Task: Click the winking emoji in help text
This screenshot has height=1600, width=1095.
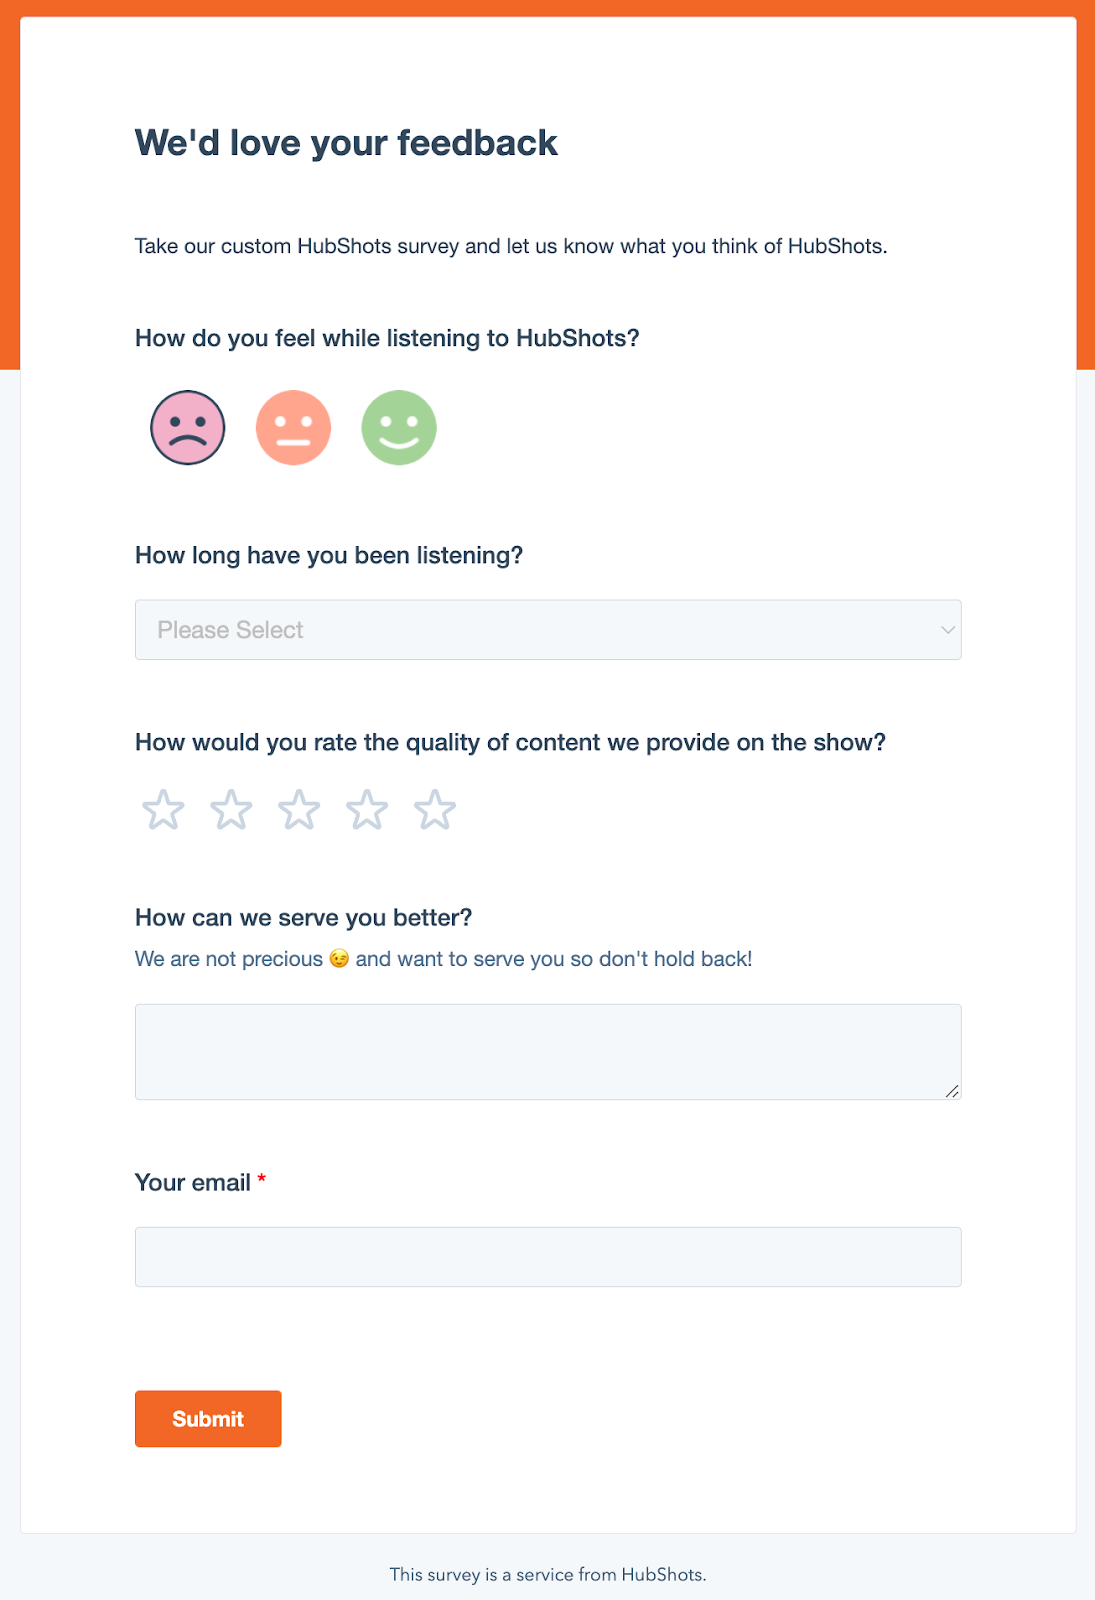Action: [x=339, y=959]
